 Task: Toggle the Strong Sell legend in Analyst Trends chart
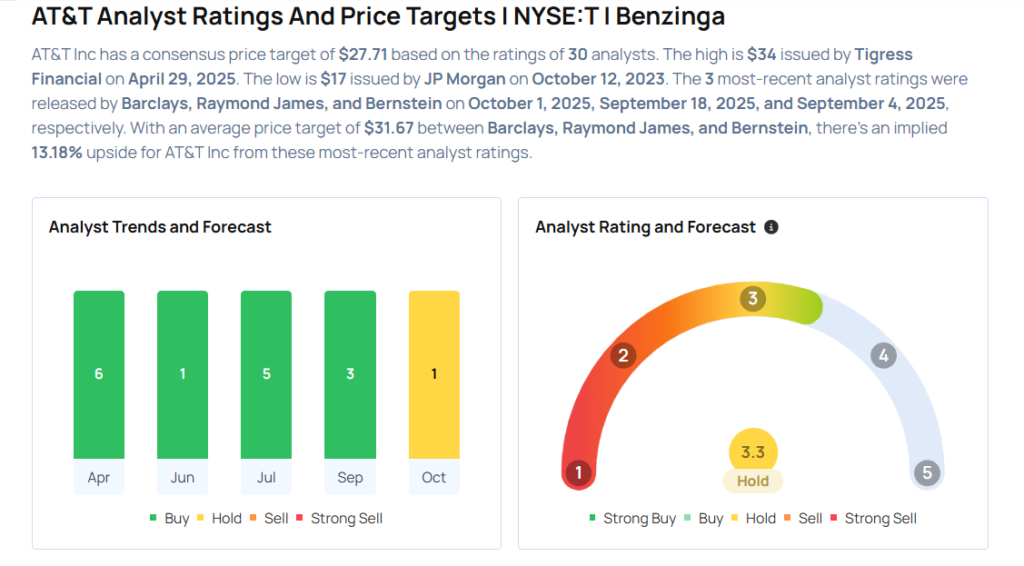tap(339, 518)
